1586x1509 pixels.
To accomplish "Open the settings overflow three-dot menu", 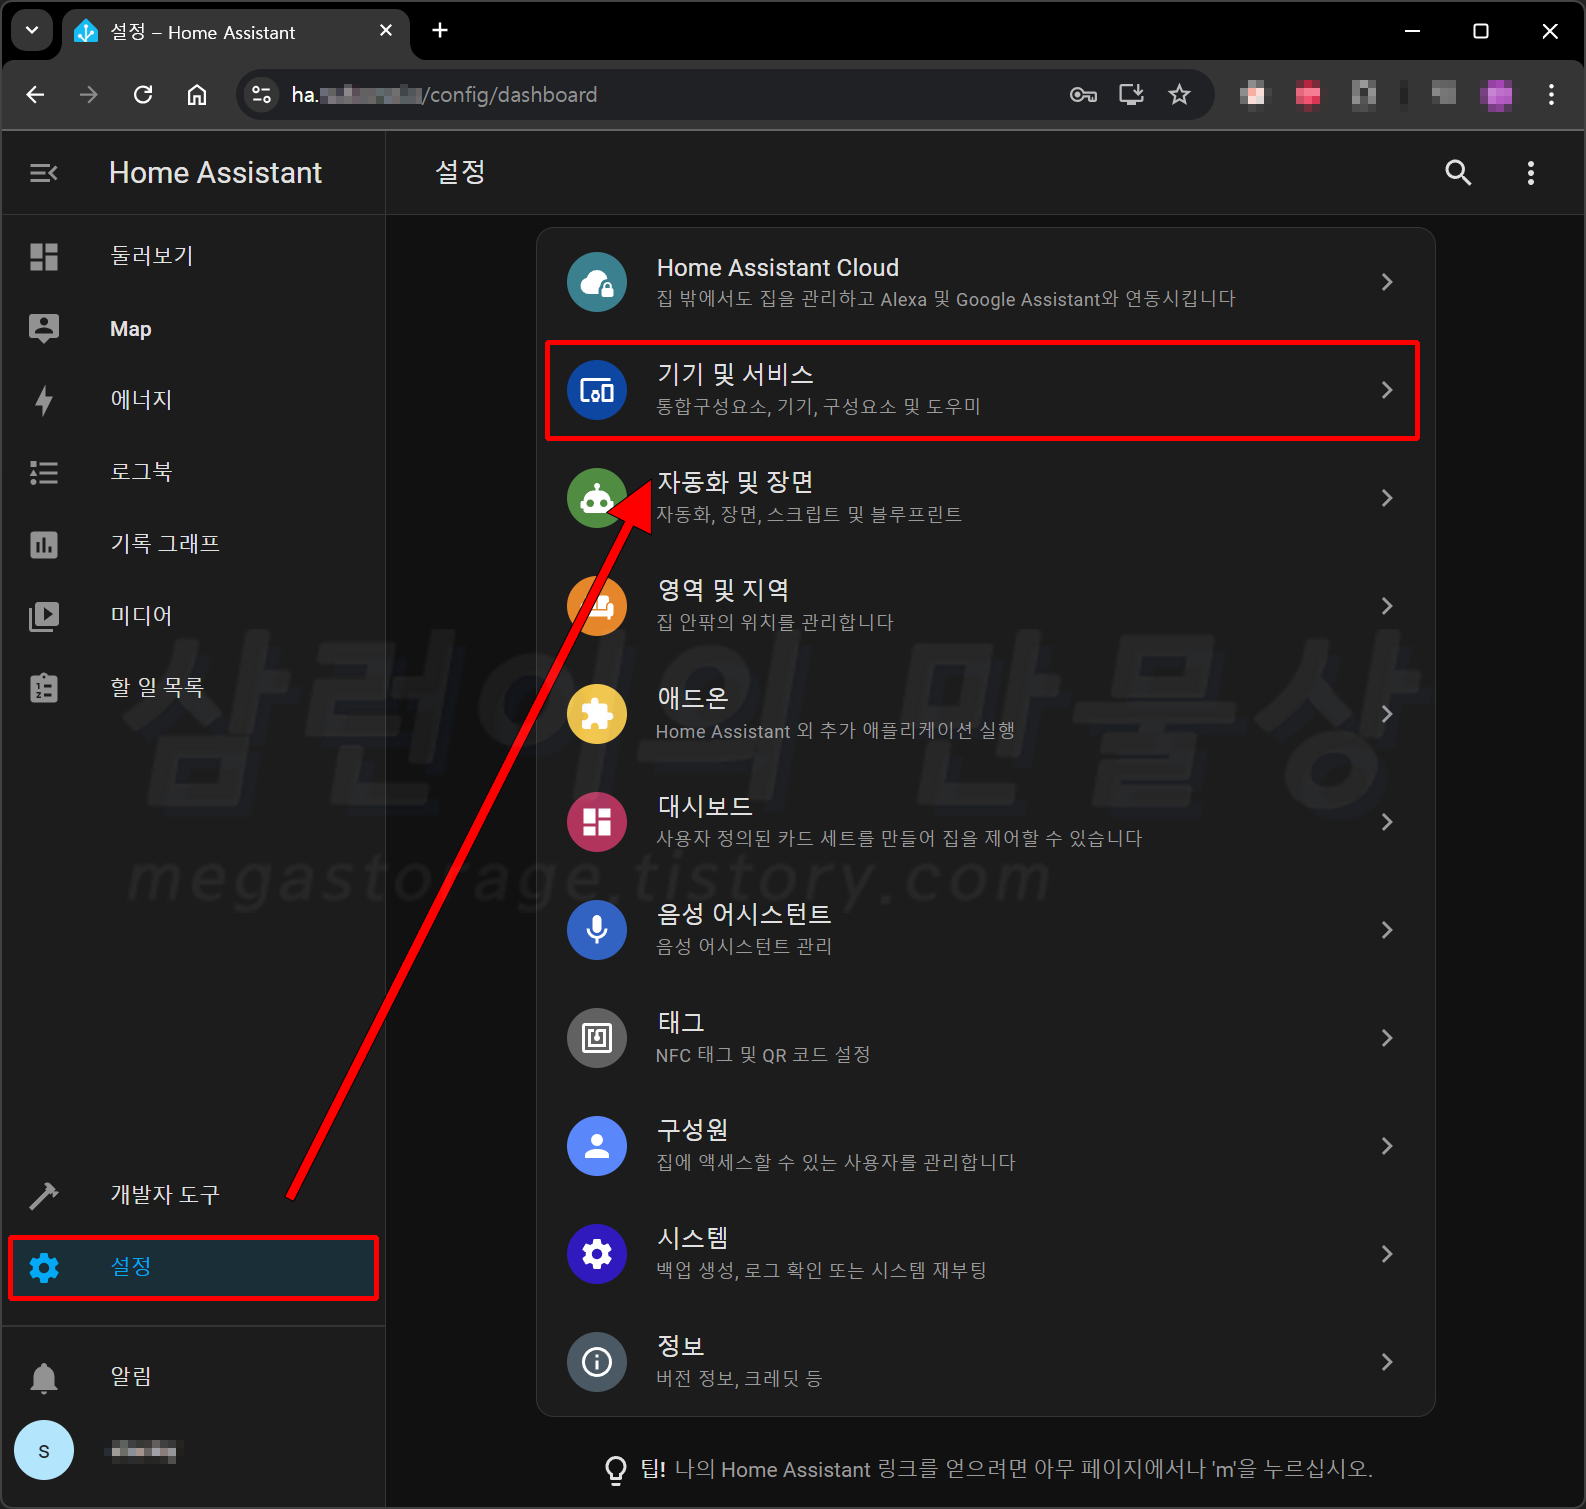I will point(1530,173).
